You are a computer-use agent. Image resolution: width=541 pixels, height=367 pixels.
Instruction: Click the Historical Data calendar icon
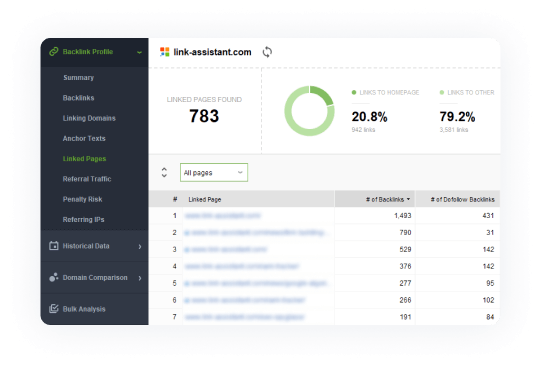click(x=54, y=246)
